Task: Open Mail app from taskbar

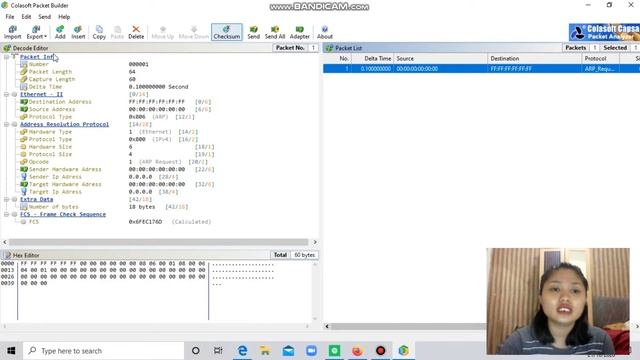Action: pos(288,351)
